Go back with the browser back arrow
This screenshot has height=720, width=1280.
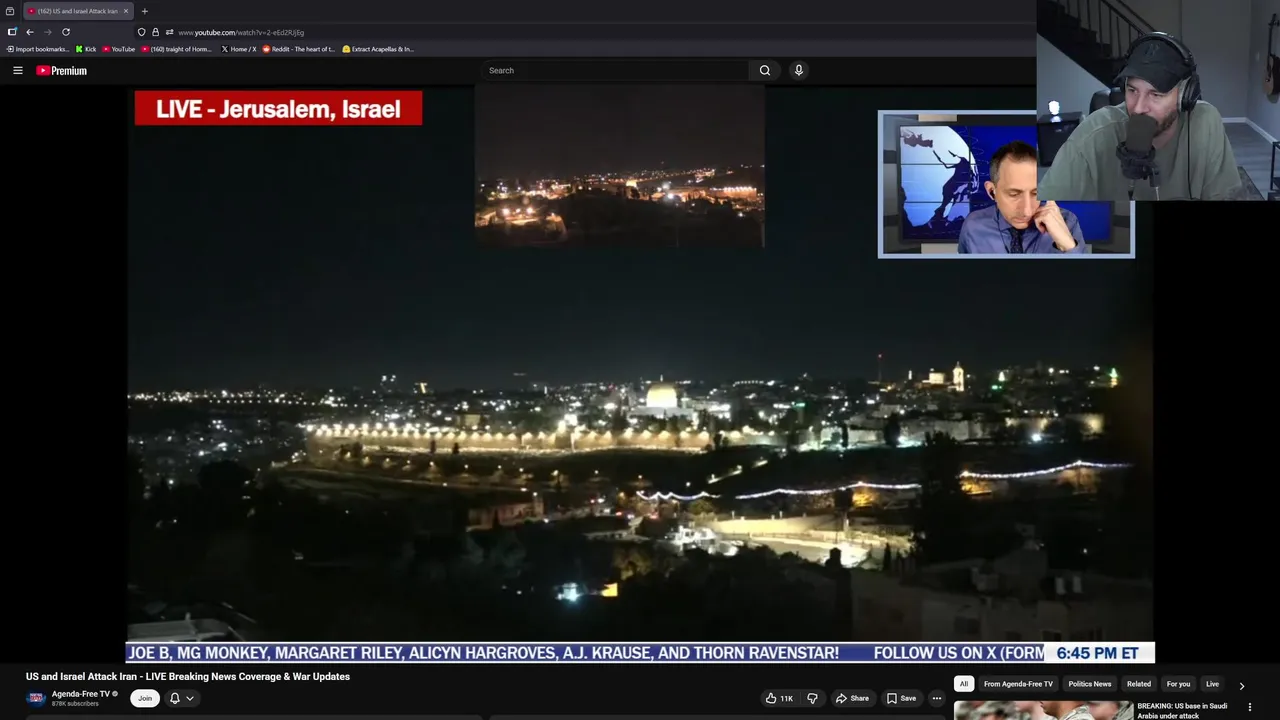click(30, 32)
